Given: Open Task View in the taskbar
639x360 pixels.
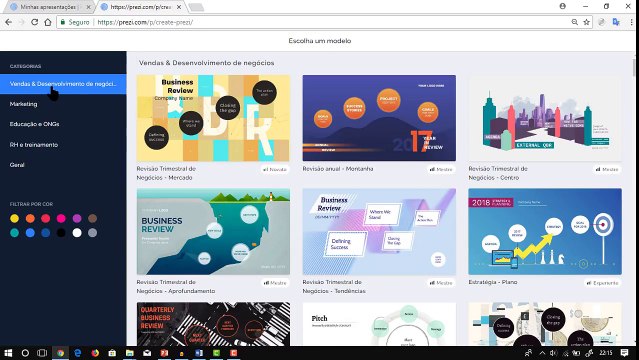Looking at the screenshot, I should click(42, 353).
